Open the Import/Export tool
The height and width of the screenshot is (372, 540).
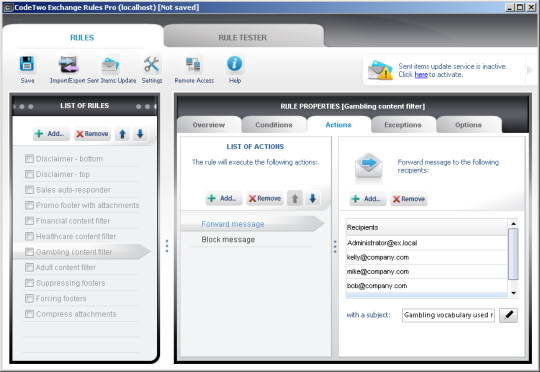[x=68, y=64]
